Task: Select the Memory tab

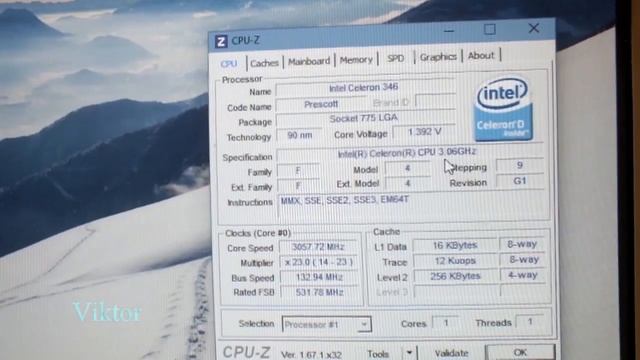Action: [356, 60]
